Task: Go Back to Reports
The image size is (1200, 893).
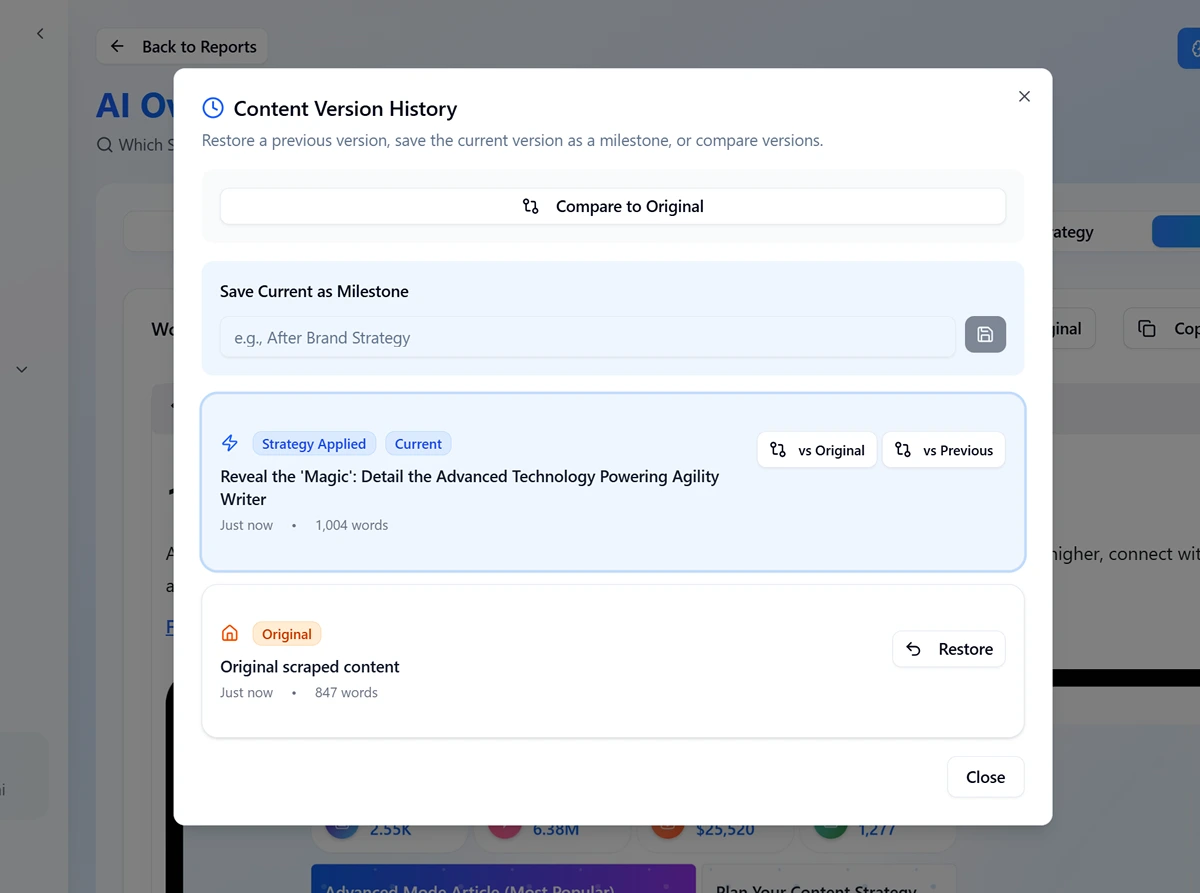Action: point(182,46)
